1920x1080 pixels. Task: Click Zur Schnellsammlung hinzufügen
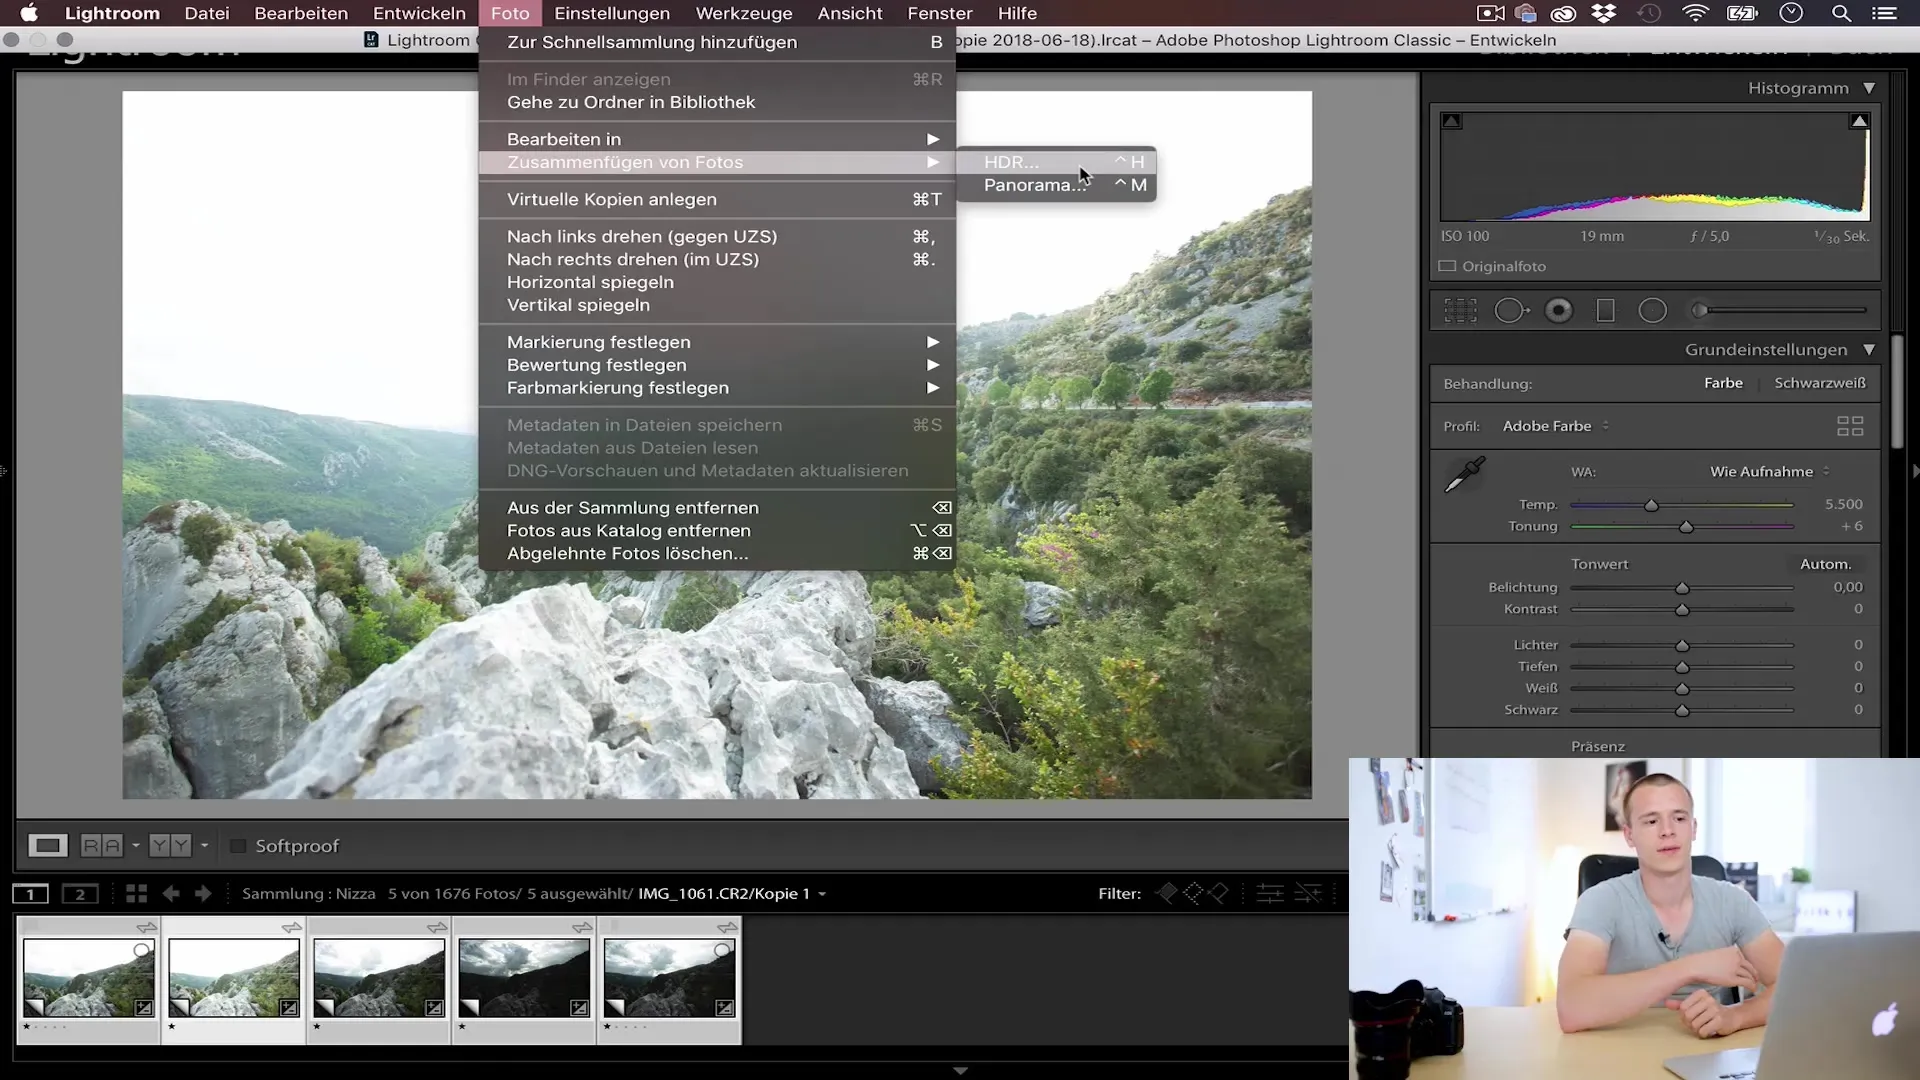717,42
